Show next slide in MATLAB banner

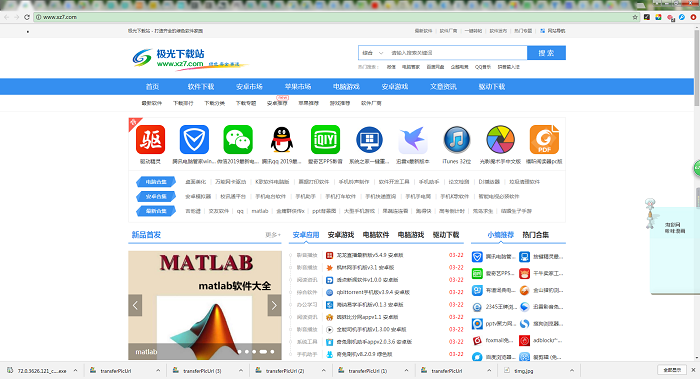(x=274, y=305)
